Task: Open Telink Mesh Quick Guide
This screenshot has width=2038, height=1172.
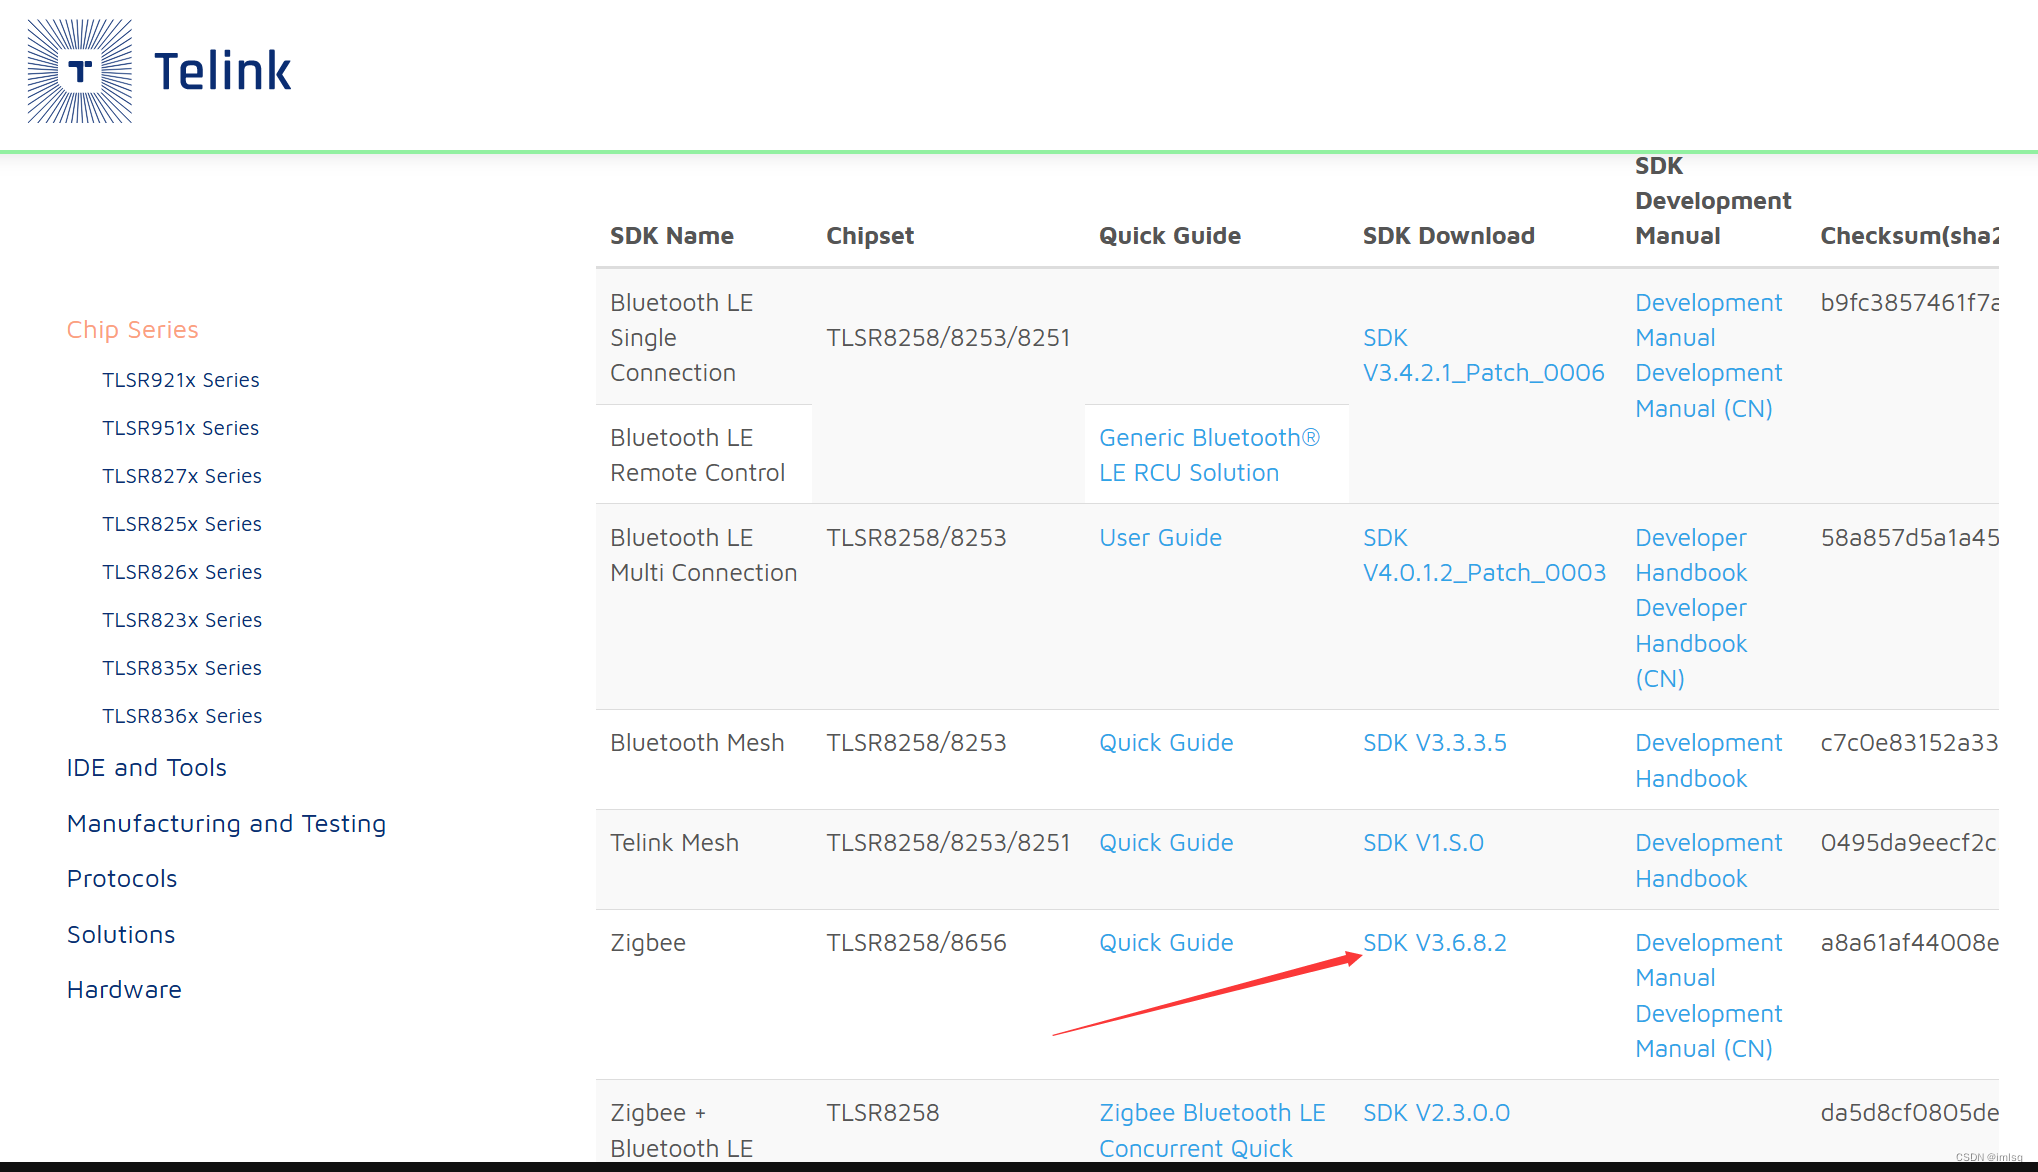Action: (1165, 843)
